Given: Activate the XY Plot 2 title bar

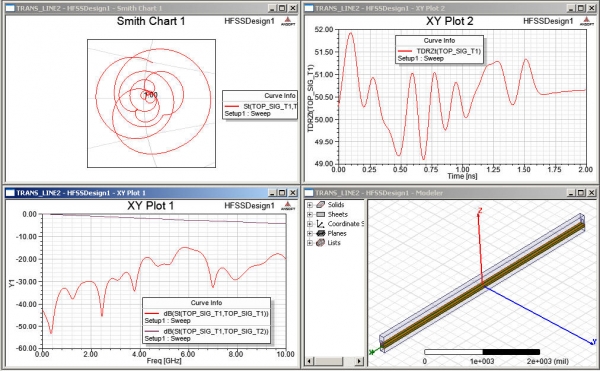Looking at the screenshot, I should tap(450, 8).
